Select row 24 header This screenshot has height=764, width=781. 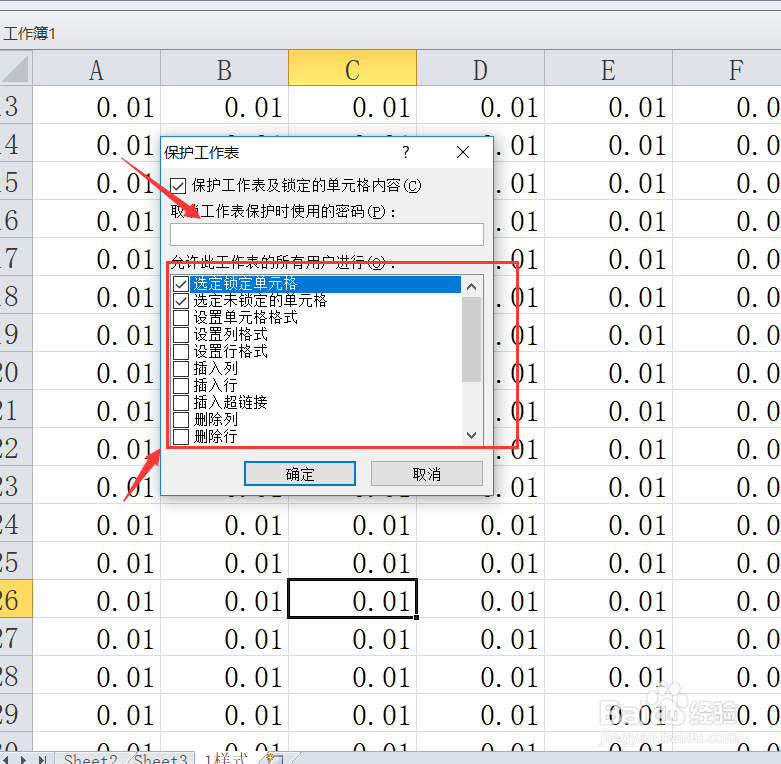tap(16, 523)
